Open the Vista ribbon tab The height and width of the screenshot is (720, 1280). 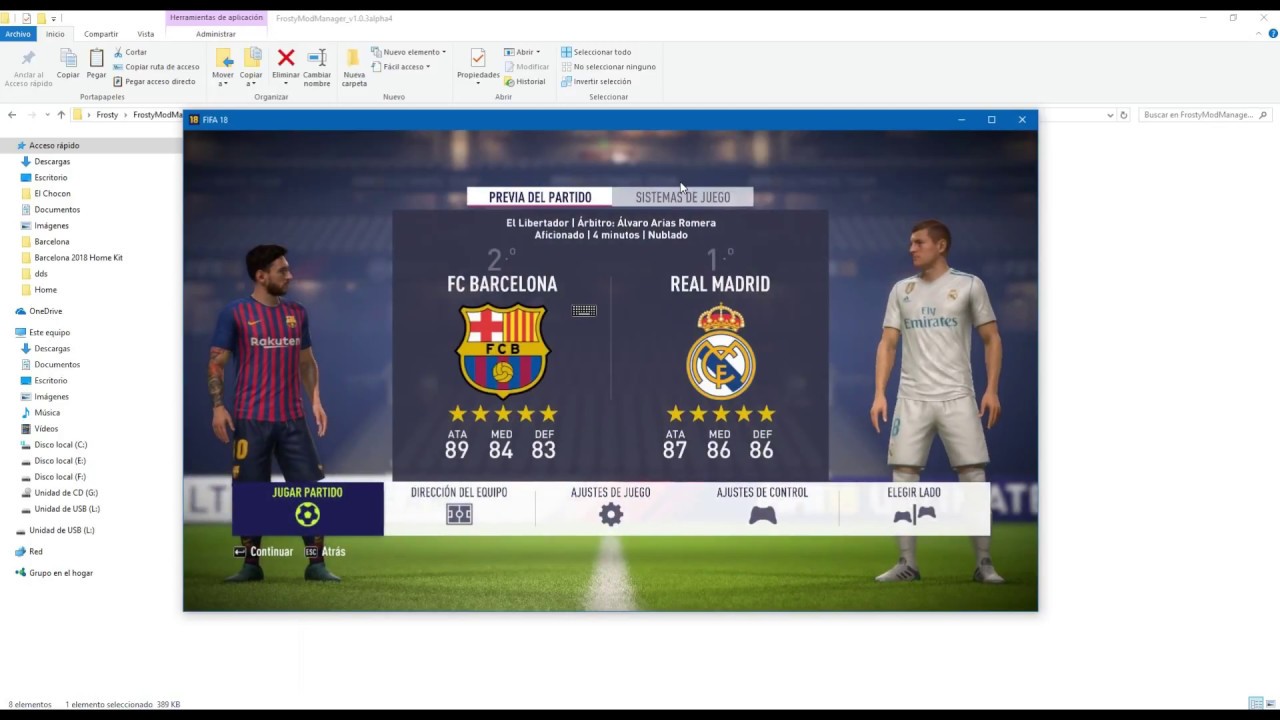click(x=146, y=34)
